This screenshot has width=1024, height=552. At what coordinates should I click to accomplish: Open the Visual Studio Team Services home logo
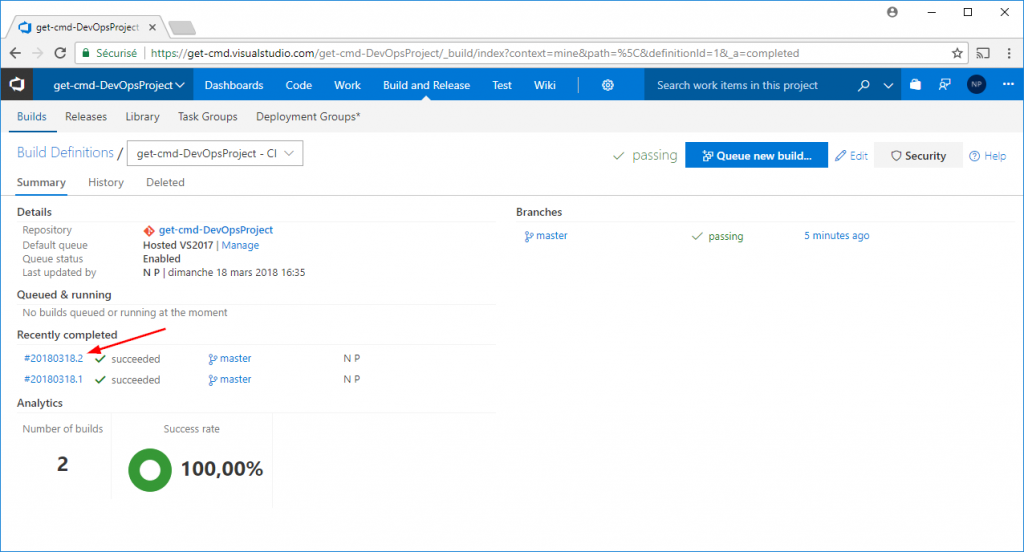click(17, 84)
